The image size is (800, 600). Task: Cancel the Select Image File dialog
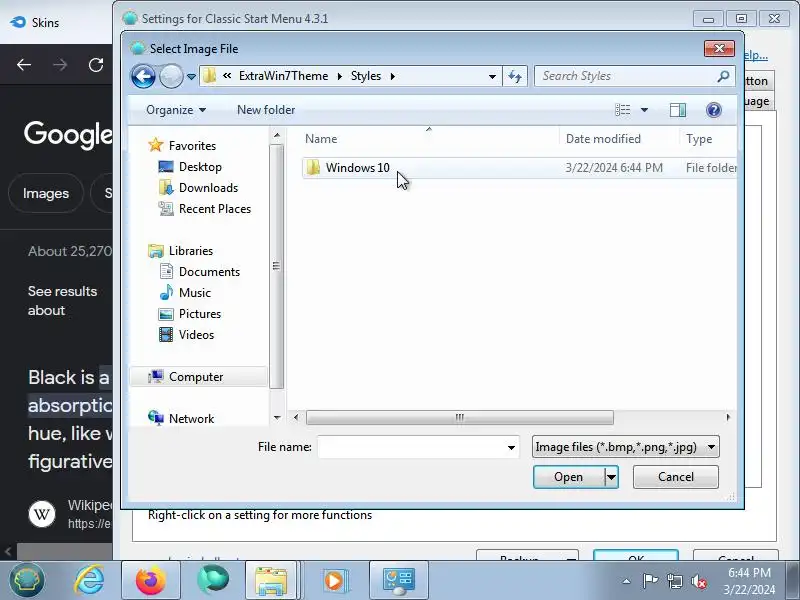coord(676,477)
